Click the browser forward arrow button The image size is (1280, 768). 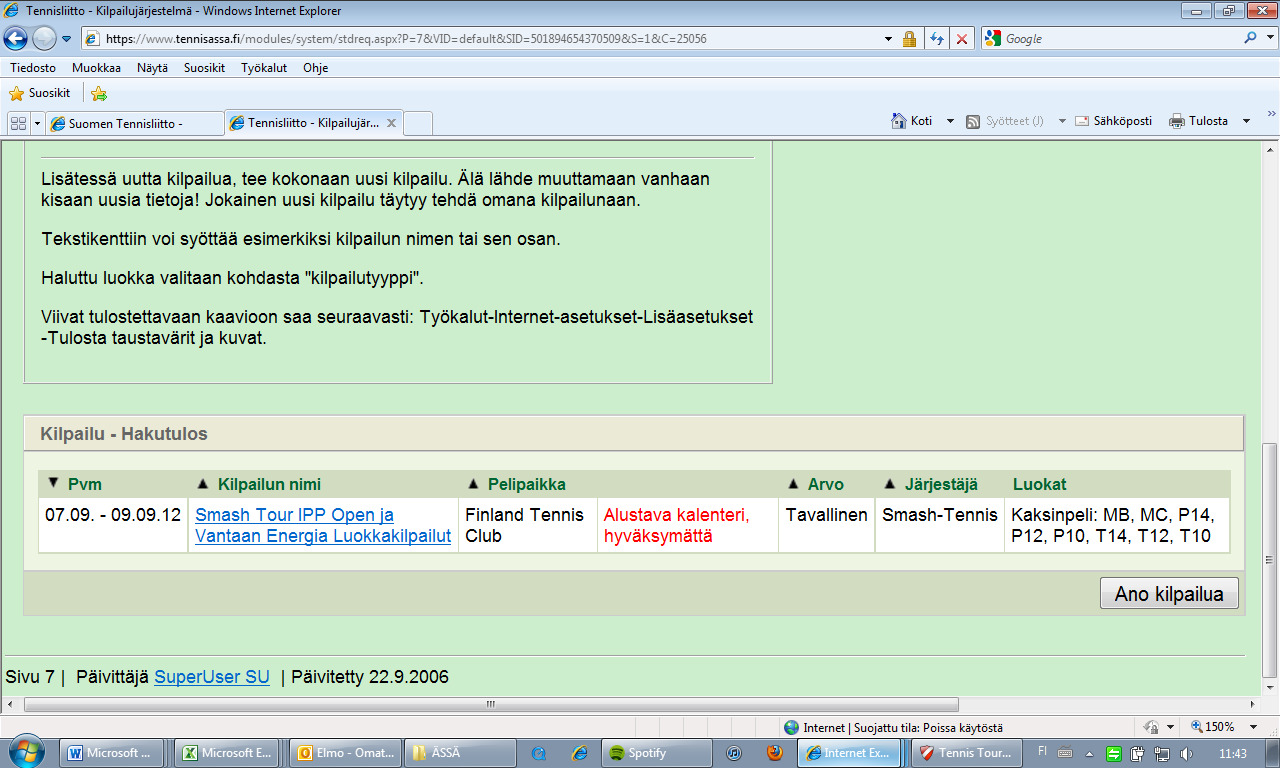coord(45,39)
